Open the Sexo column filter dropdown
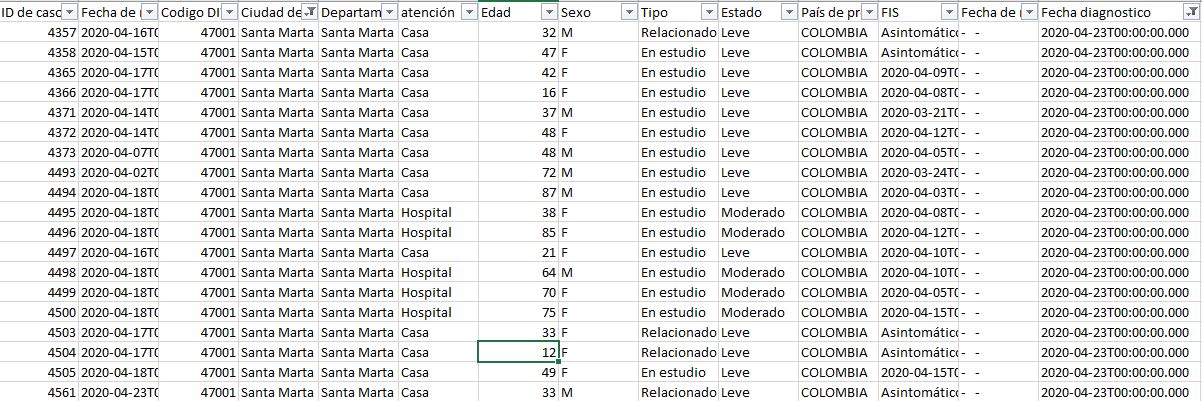Viewport: 1202px width, 401px height. coord(628,12)
